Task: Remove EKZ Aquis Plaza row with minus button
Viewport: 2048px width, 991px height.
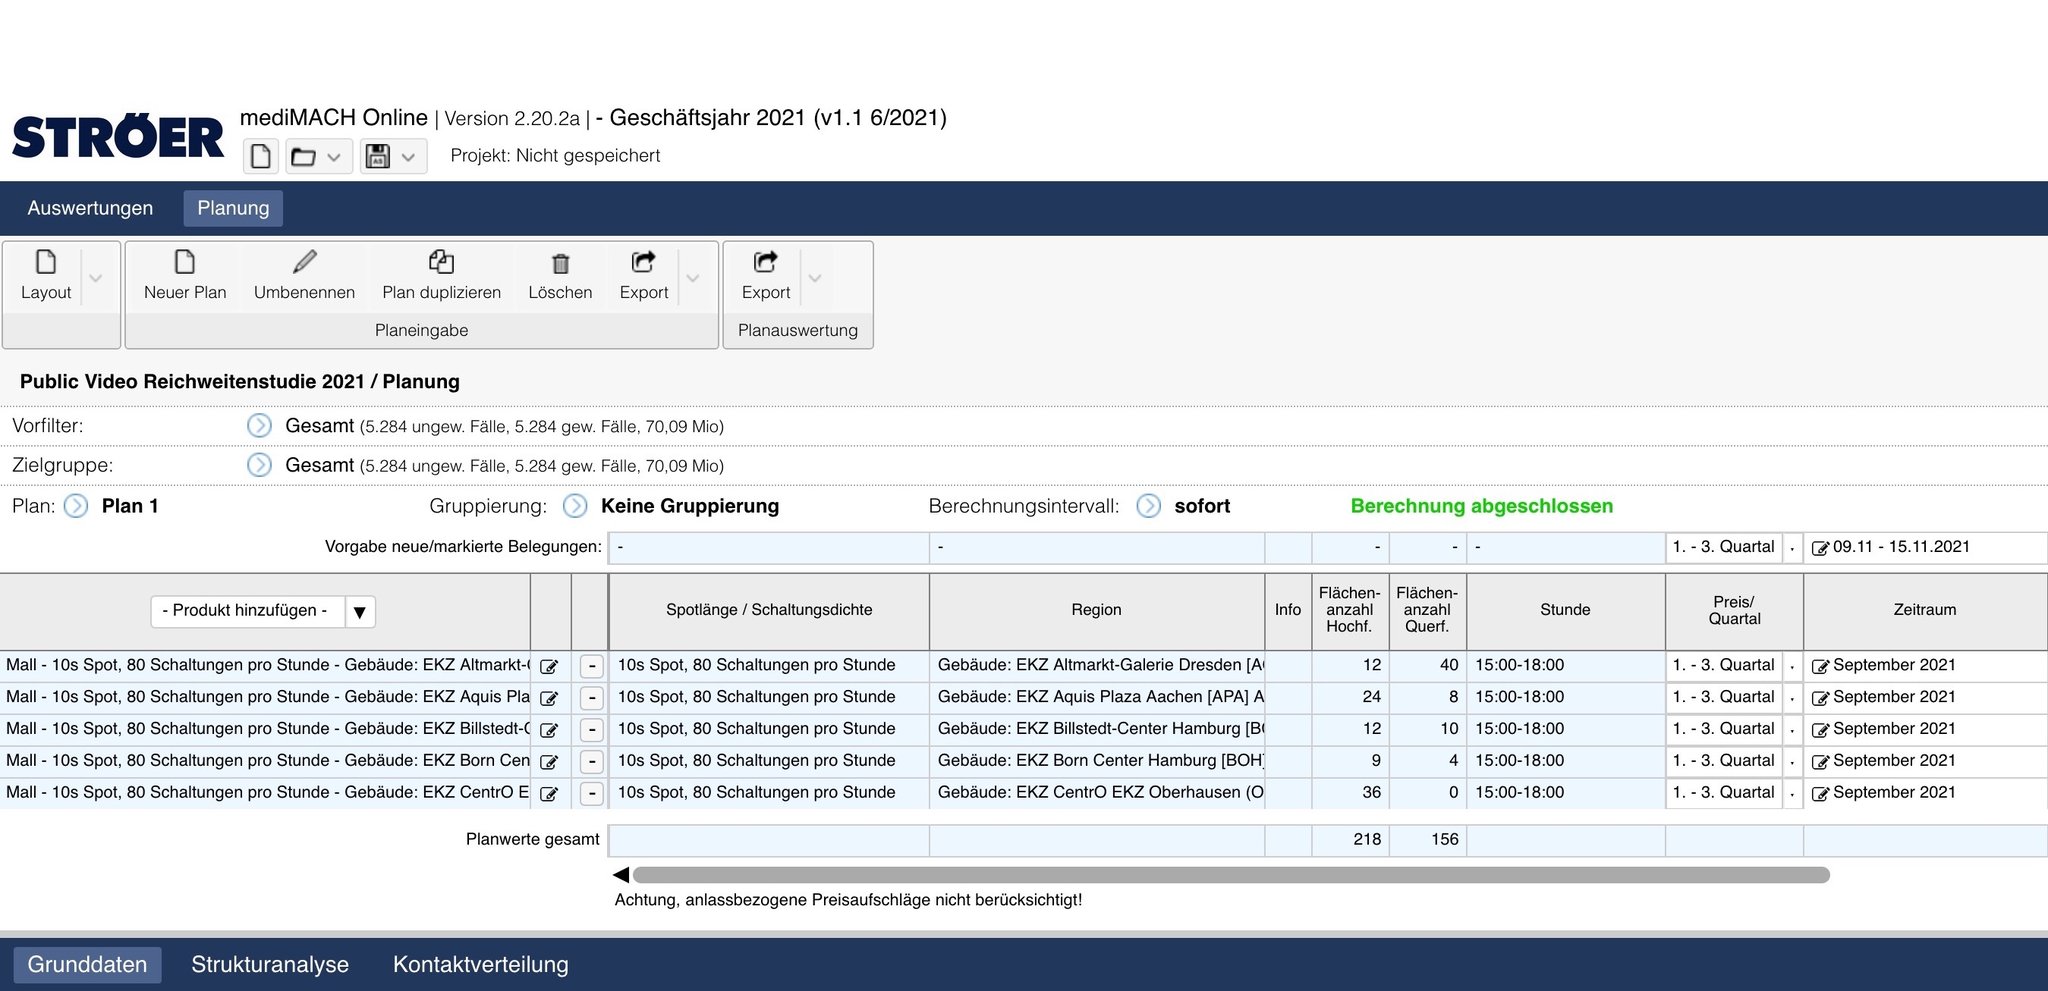Action: [x=591, y=698]
